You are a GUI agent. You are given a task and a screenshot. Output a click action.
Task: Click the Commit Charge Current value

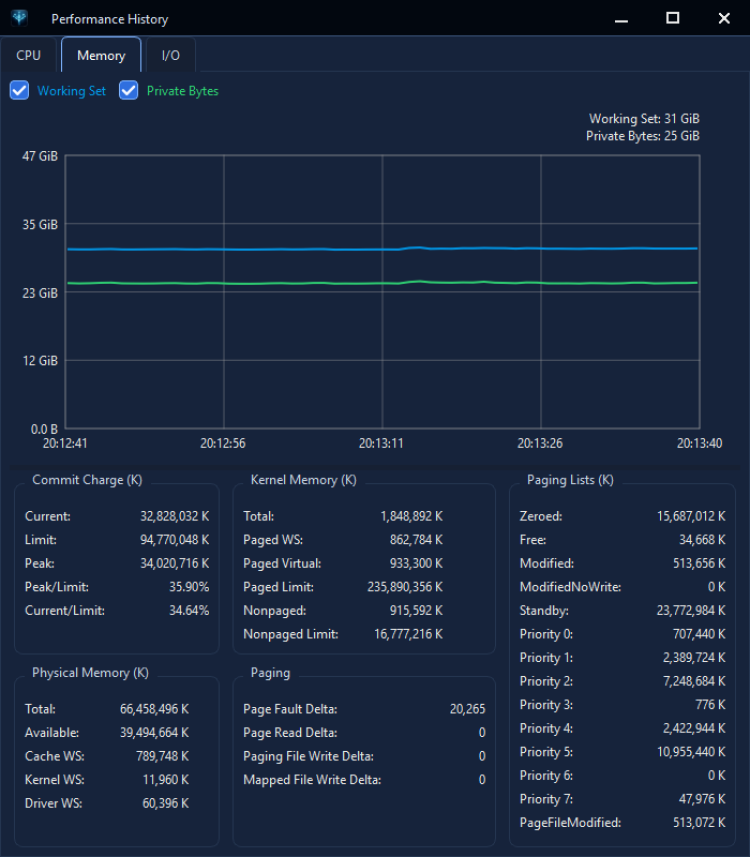pyautogui.click(x=174, y=516)
